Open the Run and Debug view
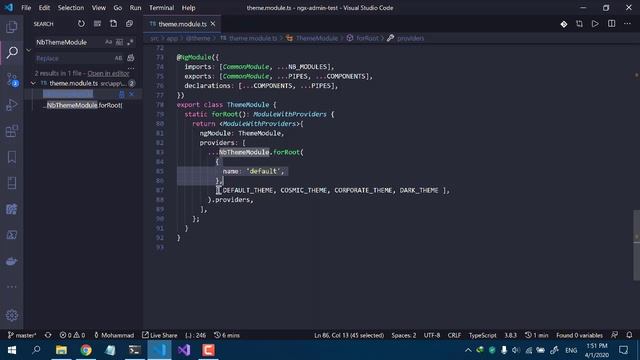 click(x=12, y=105)
